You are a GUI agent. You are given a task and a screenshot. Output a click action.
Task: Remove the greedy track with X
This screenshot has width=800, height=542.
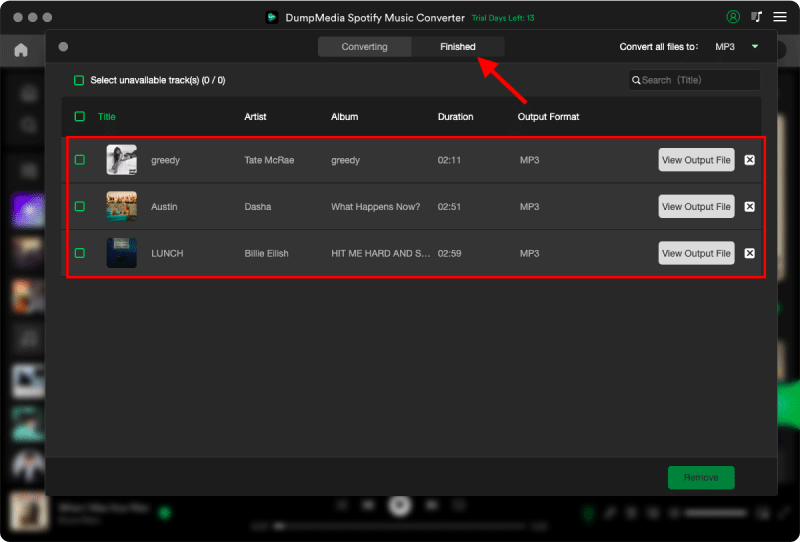(x=749, y=160)
